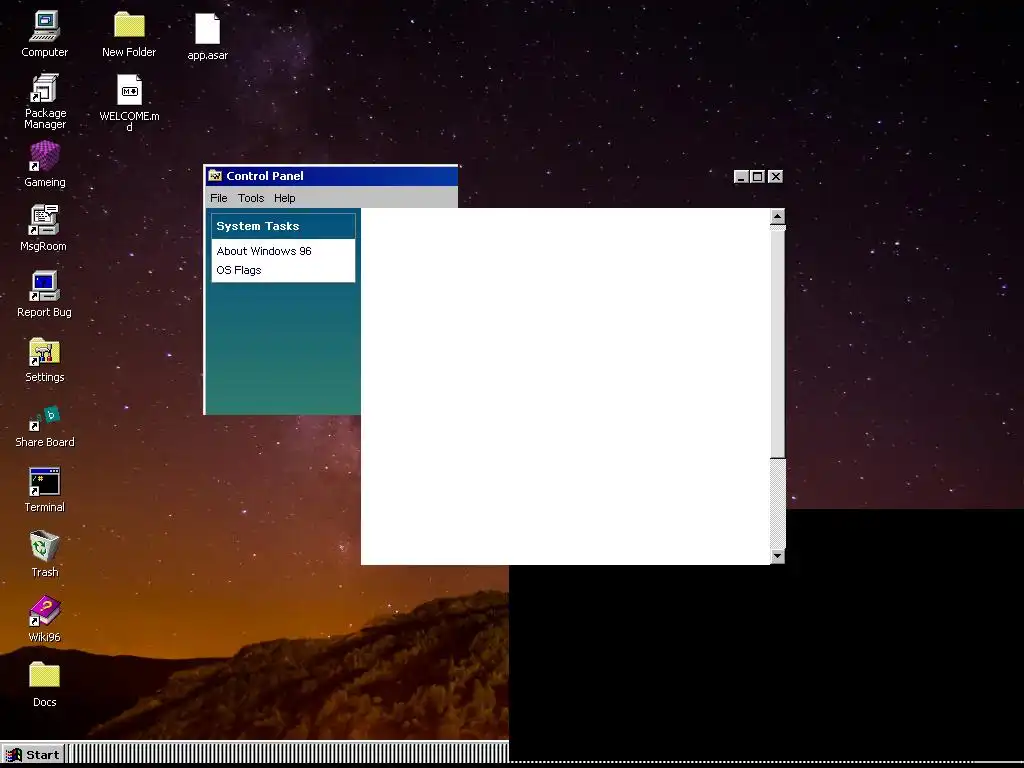
Task: Open the File menu in Control Panel
Action: [219, 198]
